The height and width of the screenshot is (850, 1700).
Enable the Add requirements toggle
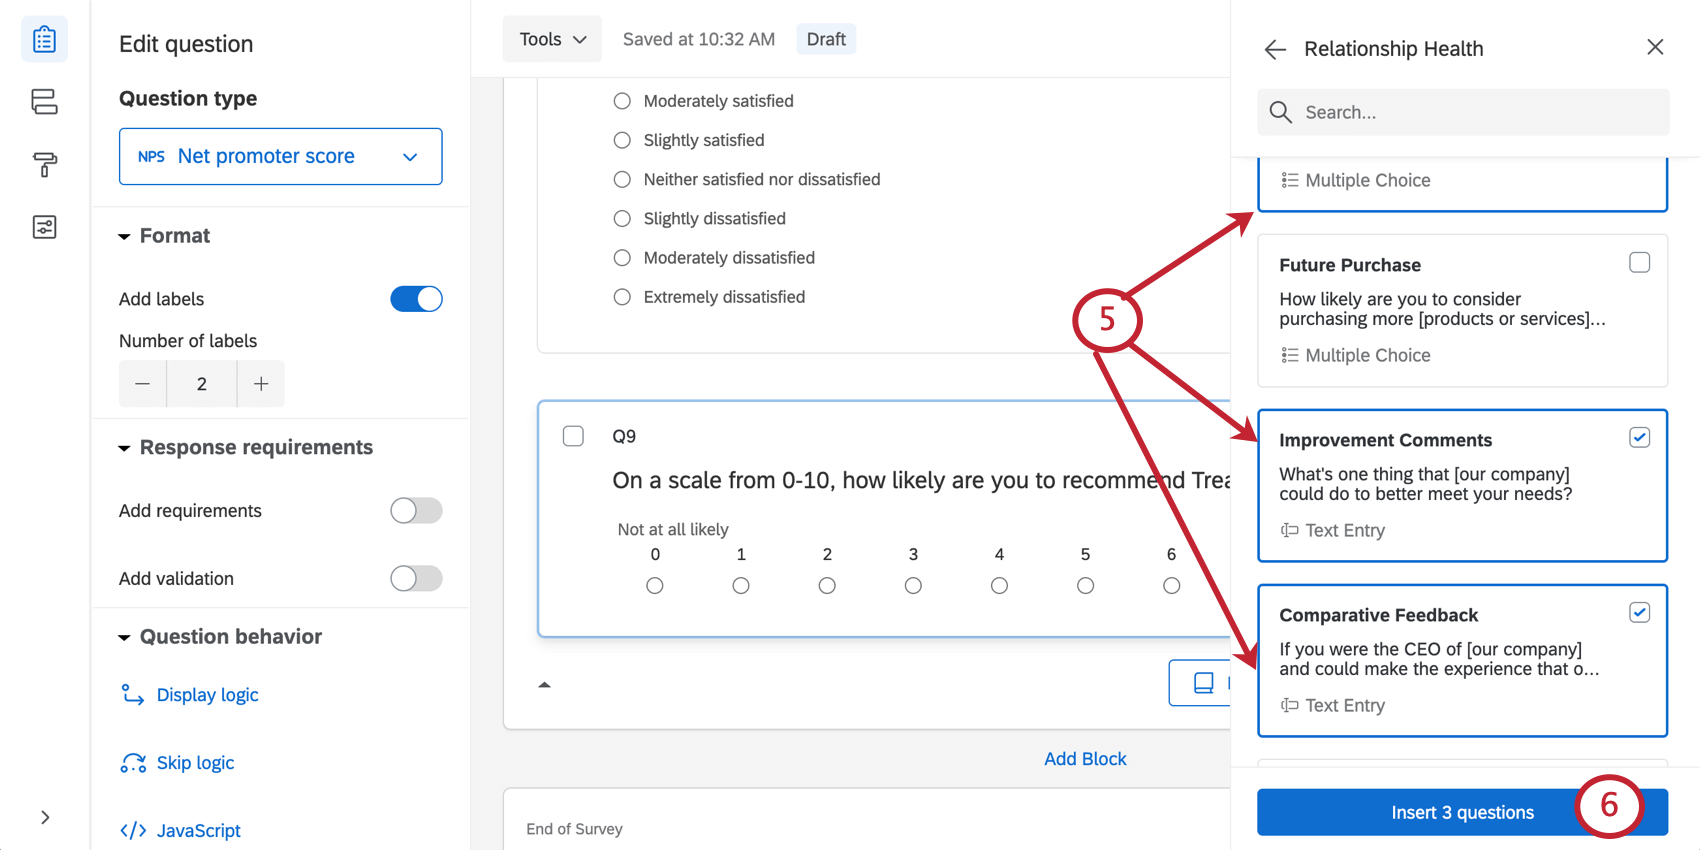point(416,510)
